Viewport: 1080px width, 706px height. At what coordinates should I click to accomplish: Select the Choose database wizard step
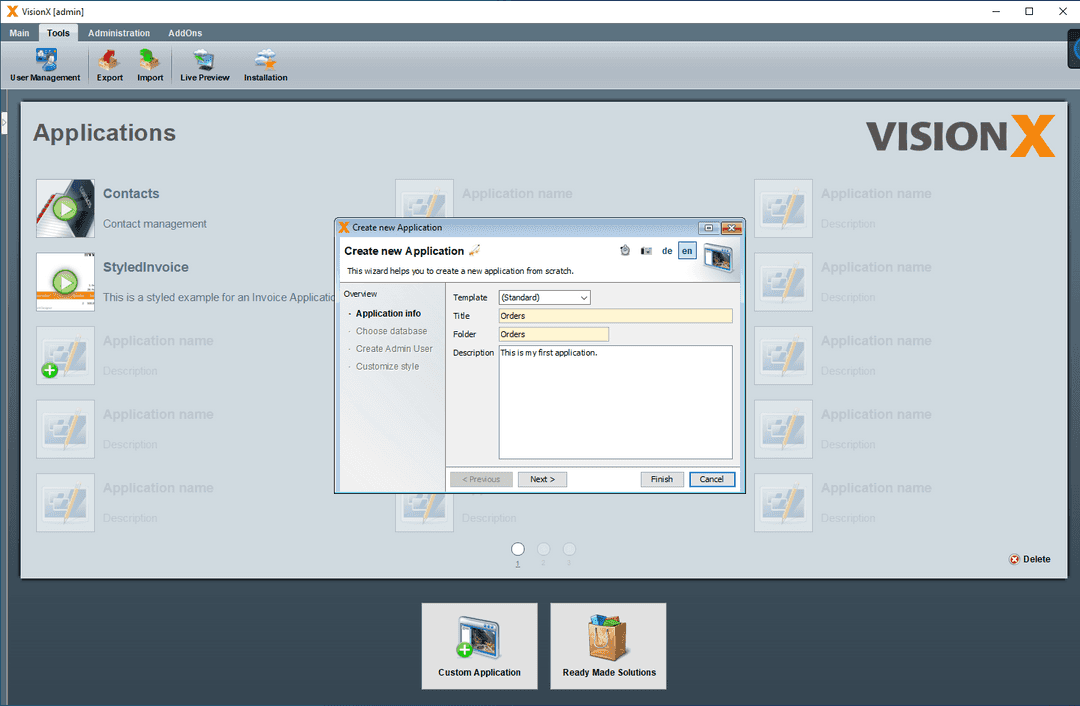390,331
